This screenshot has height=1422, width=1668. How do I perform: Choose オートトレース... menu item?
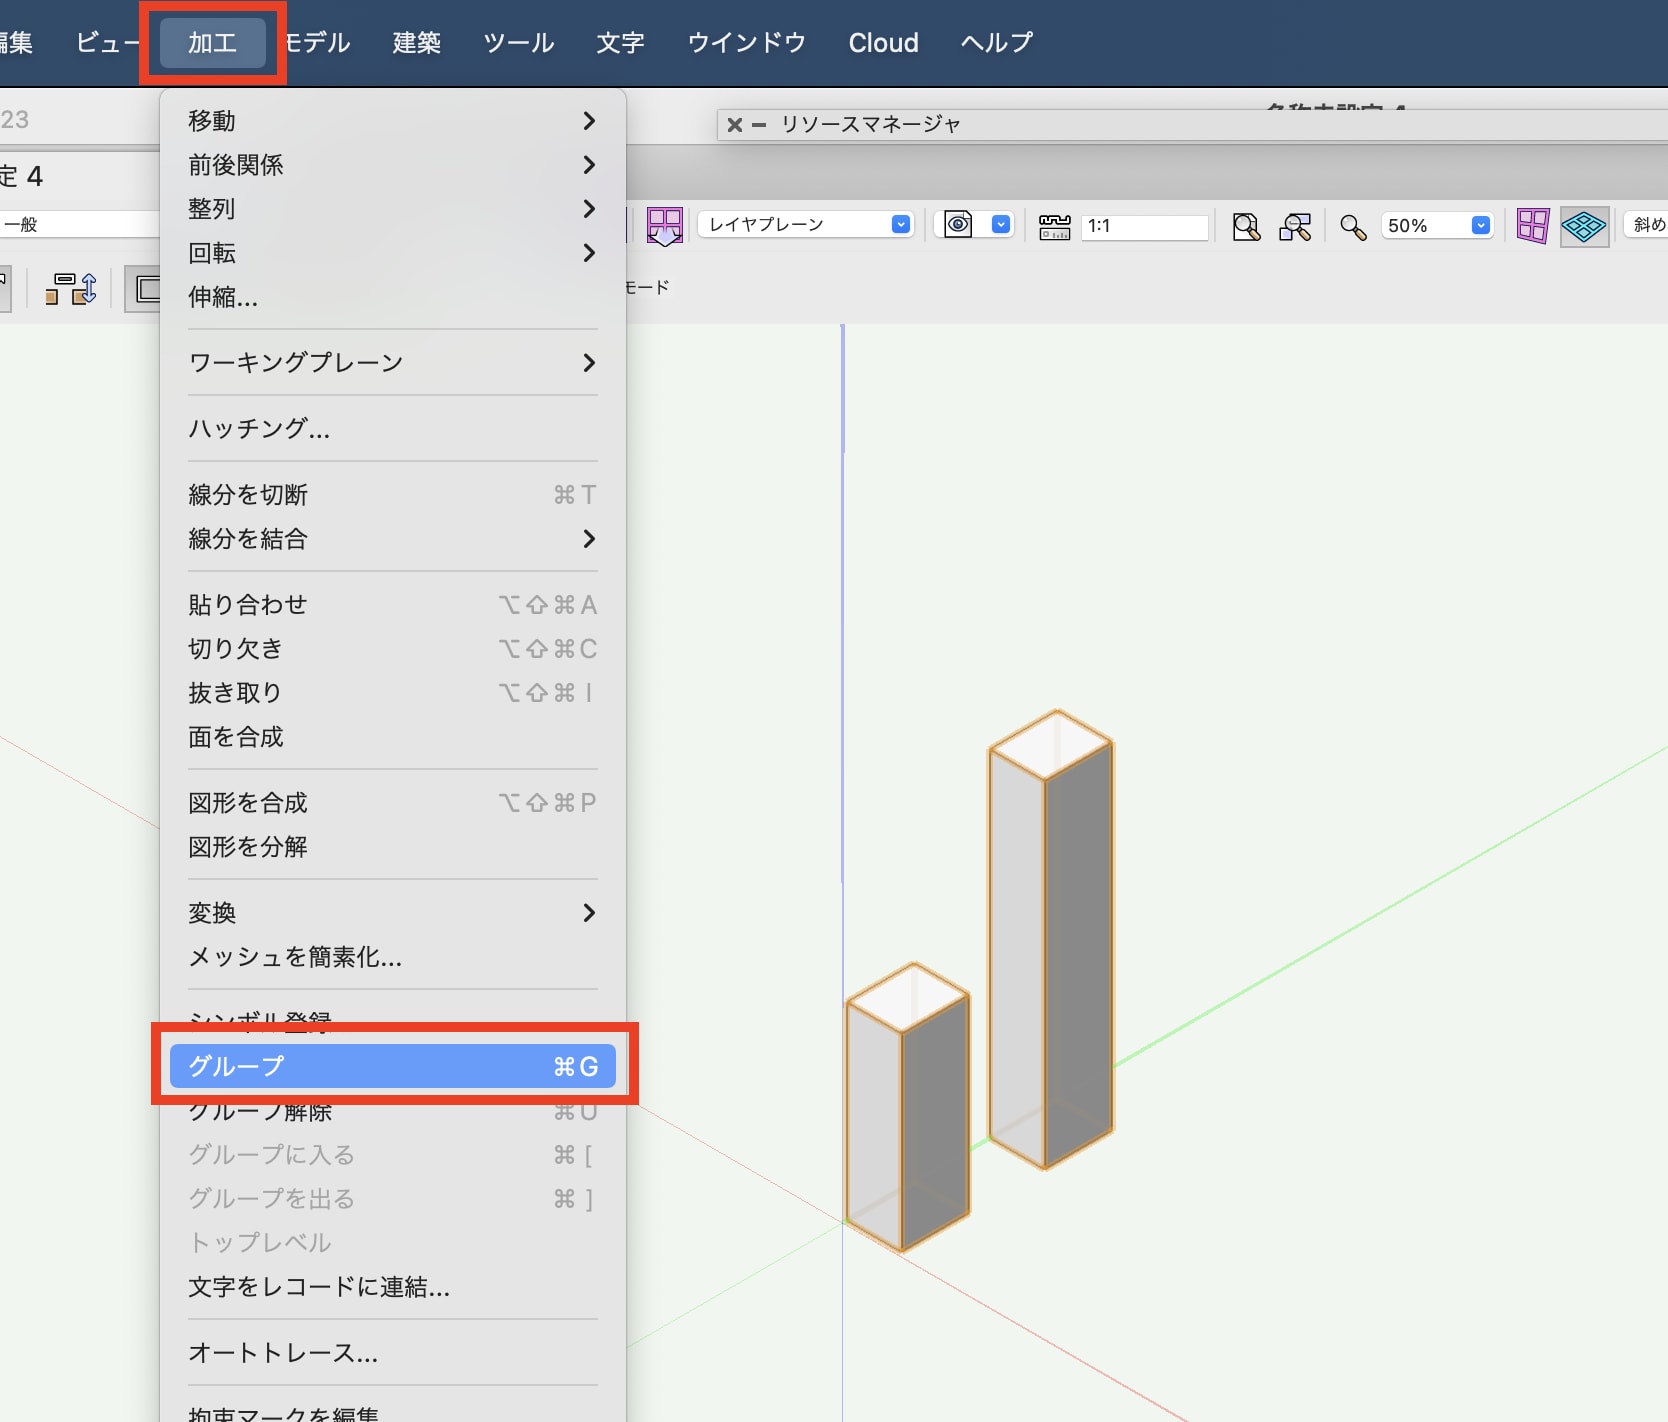393,1353
